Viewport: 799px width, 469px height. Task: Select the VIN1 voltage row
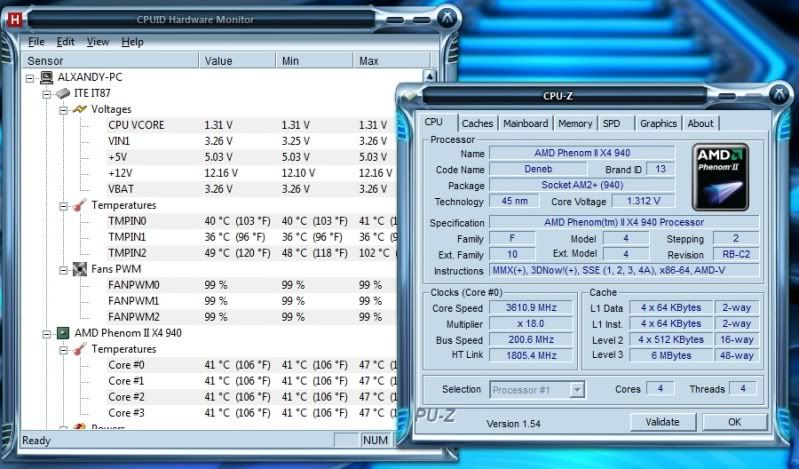click(x=251, y=141)
